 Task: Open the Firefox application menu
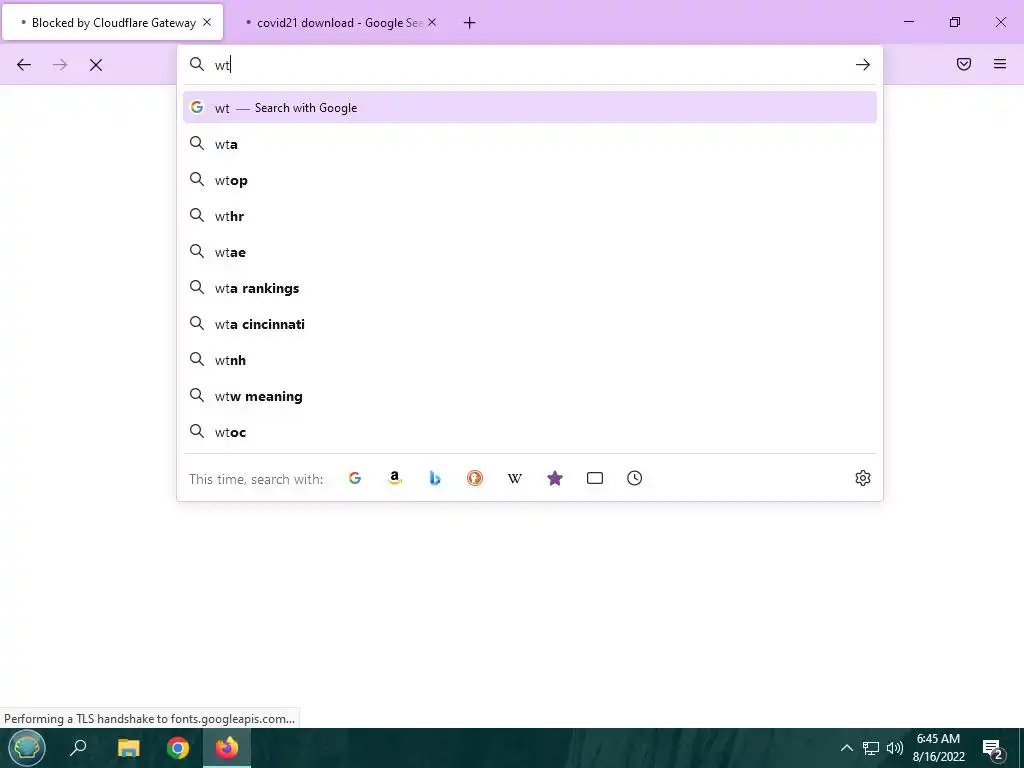[1000, 64]
